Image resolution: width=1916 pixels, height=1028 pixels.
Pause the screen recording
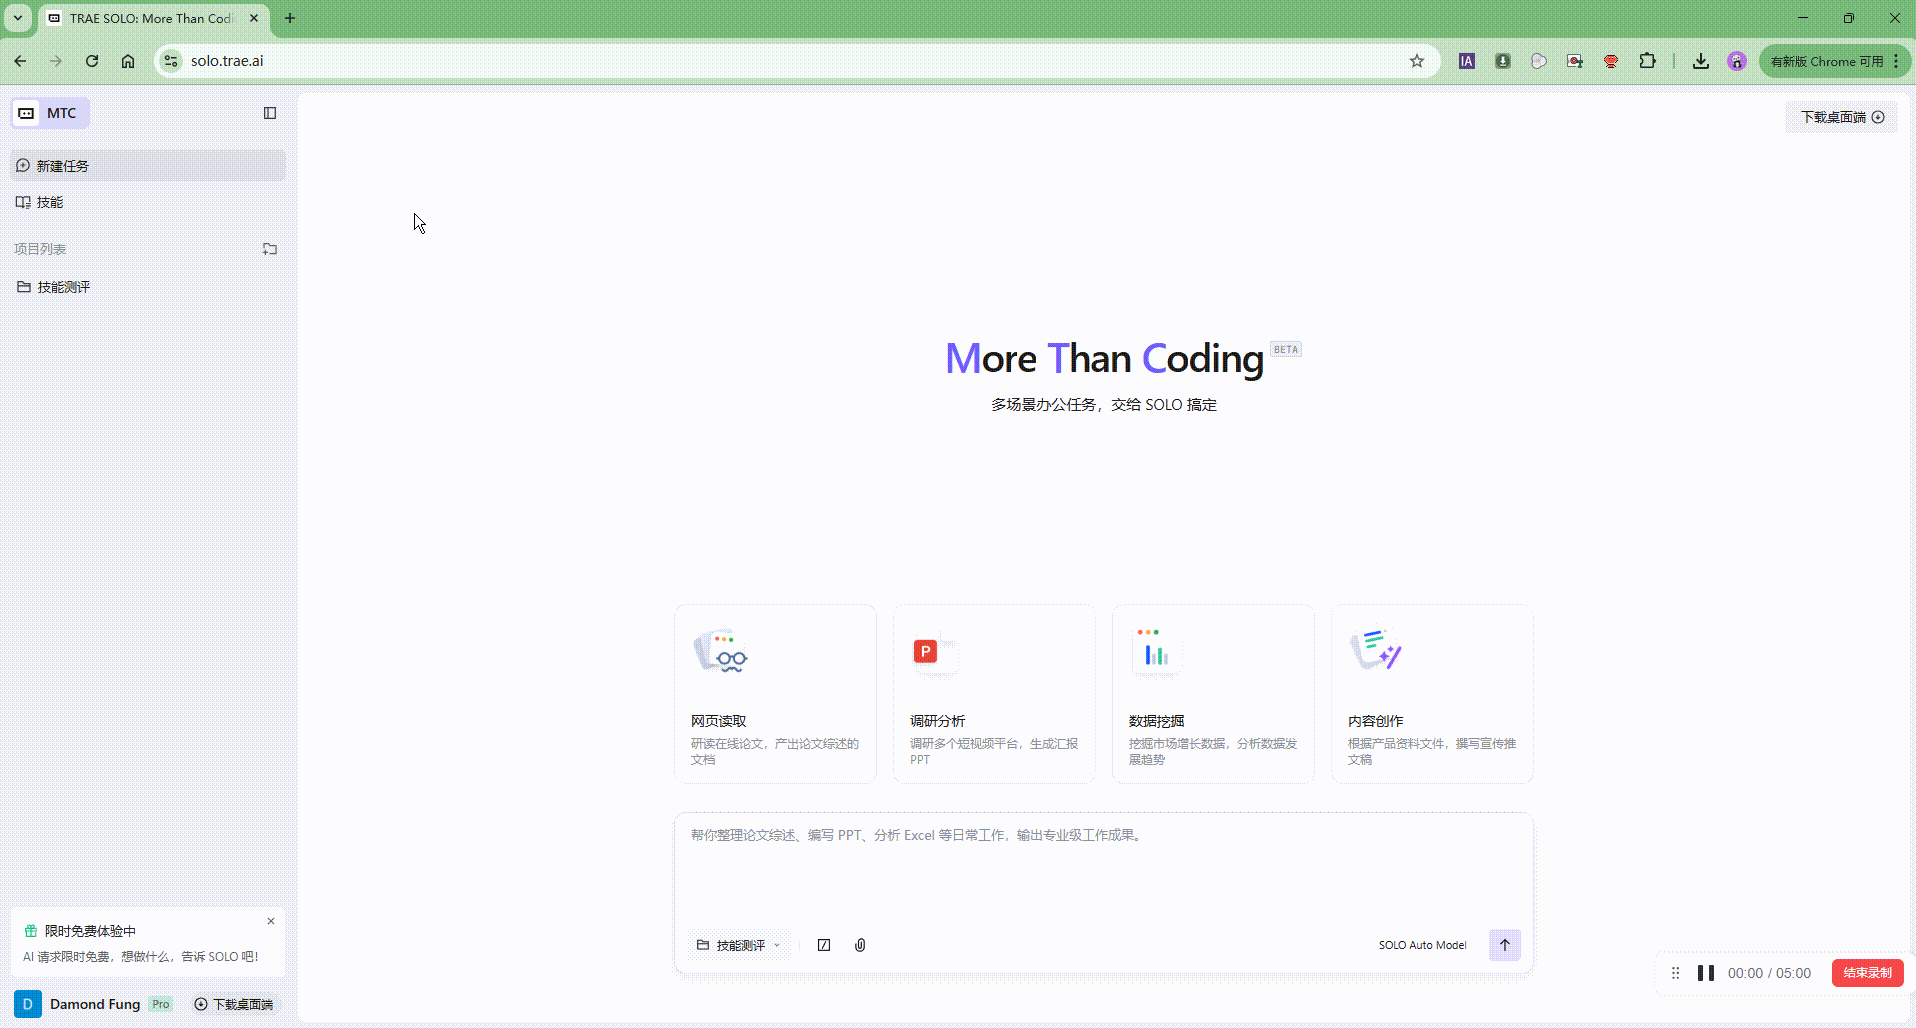1706,973
